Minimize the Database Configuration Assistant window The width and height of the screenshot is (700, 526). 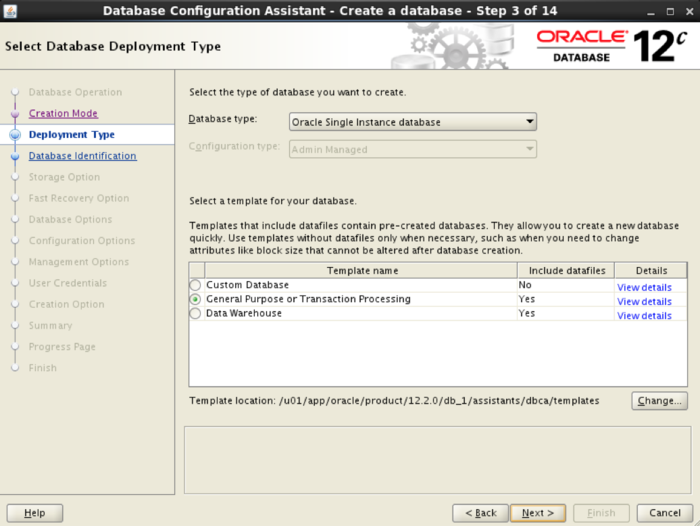(651, 12)
